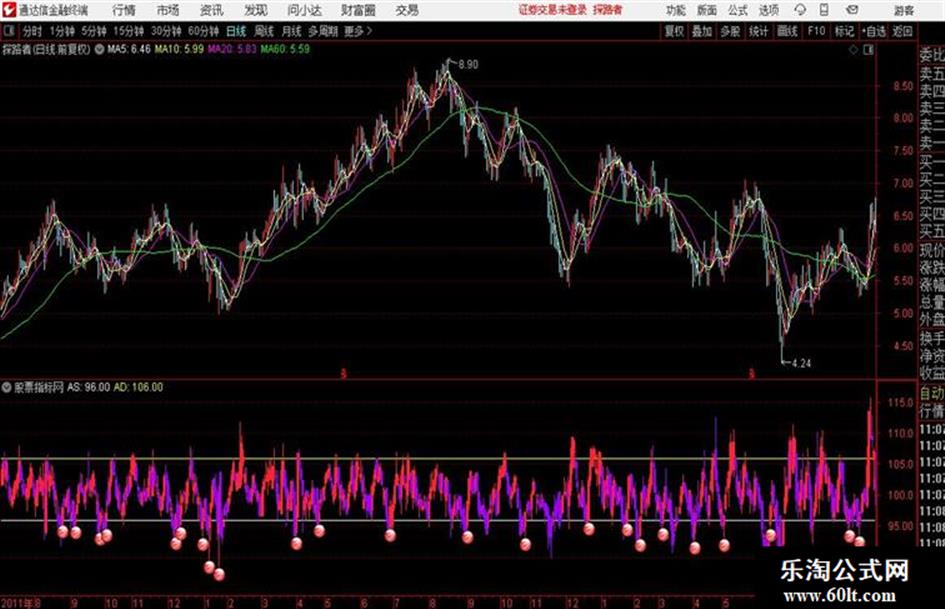The image size is (945, 609).
Task: Open the 多周期 multi-period view
Action: (x=323, y=31)
